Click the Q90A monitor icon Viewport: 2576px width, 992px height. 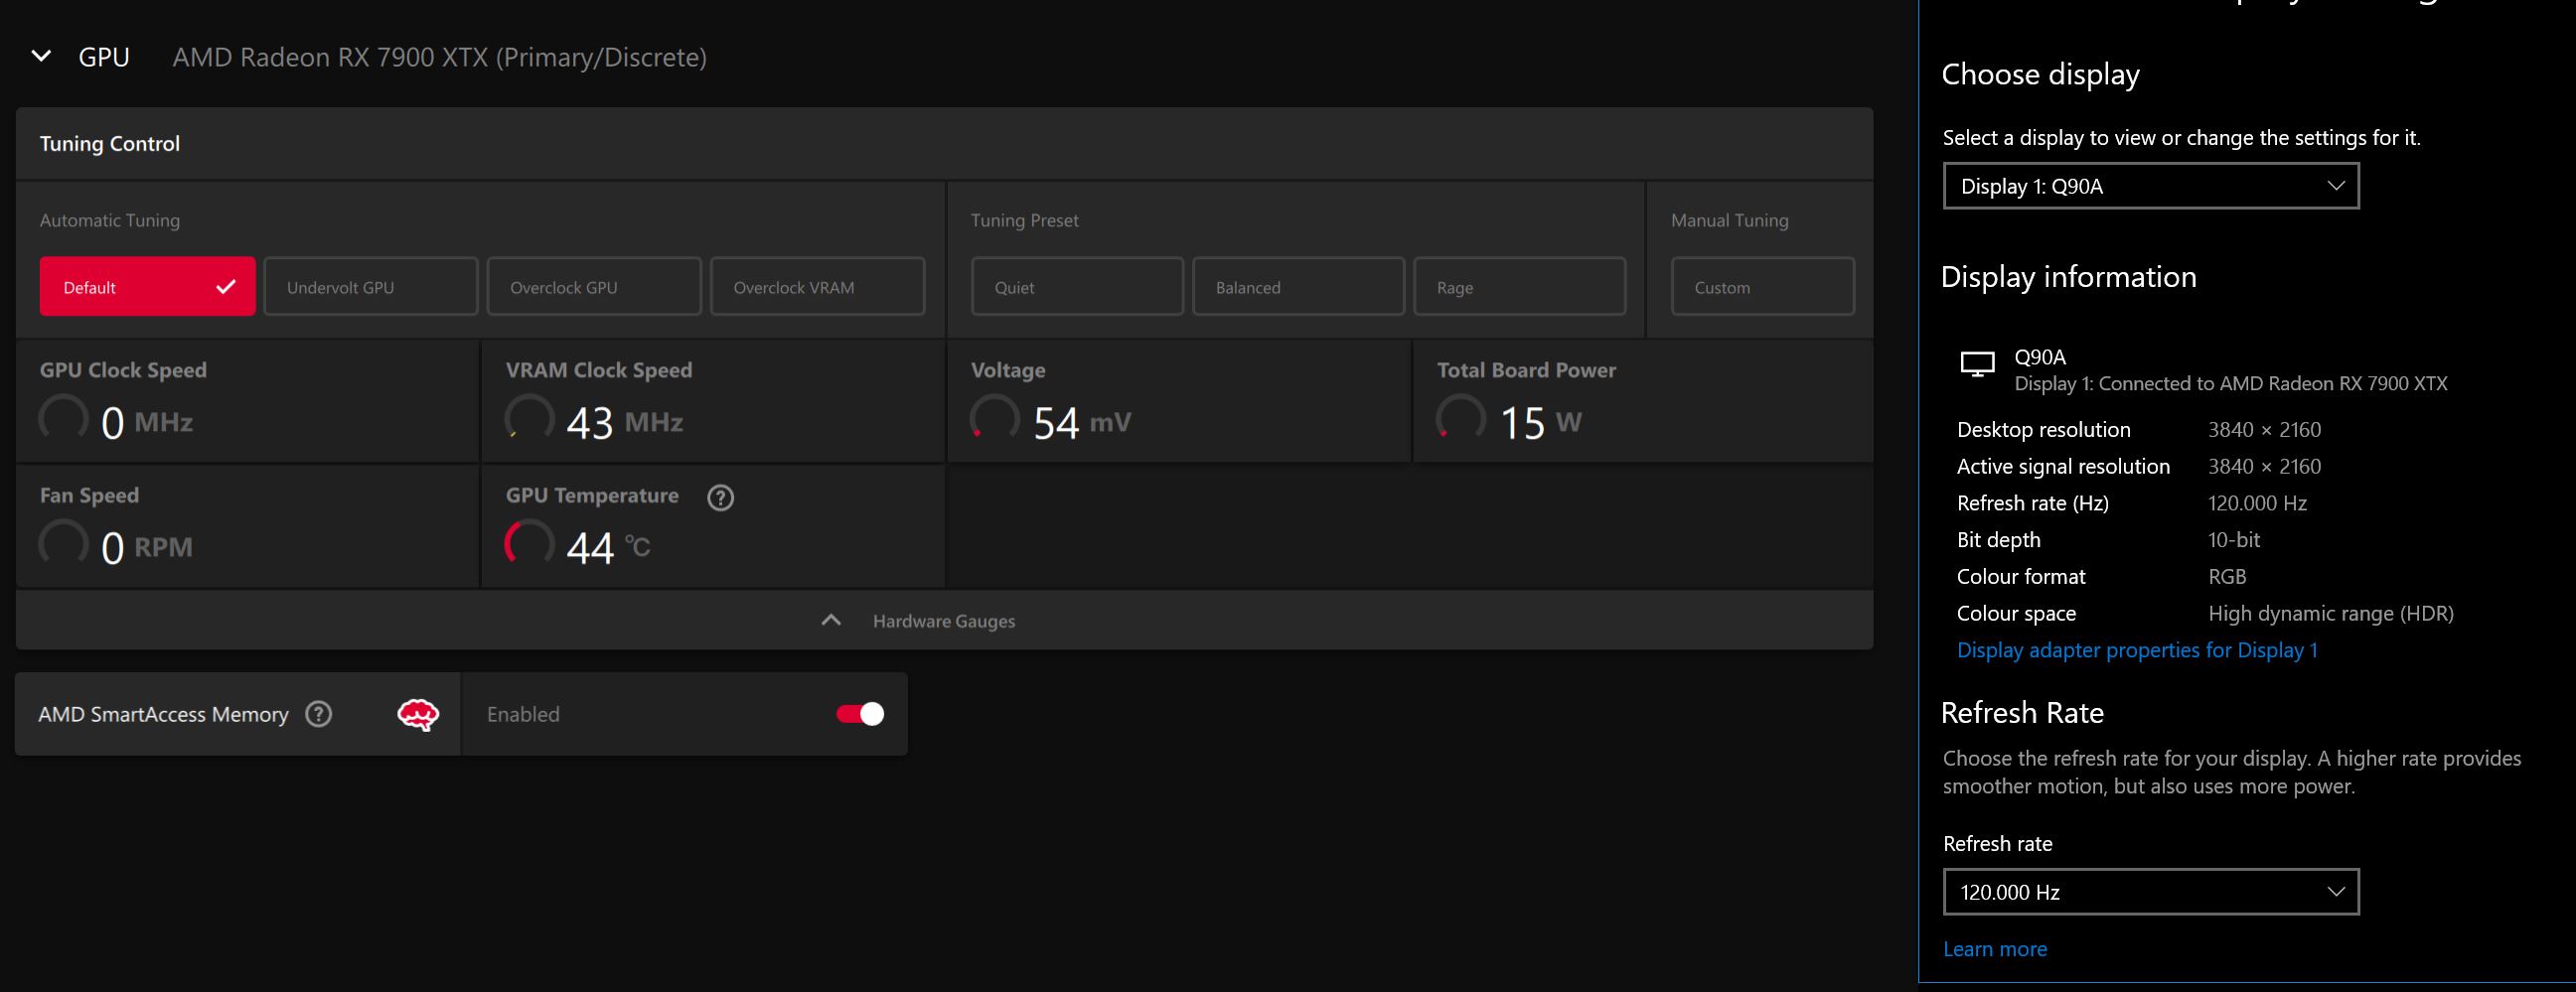(x=1977, y=364)
